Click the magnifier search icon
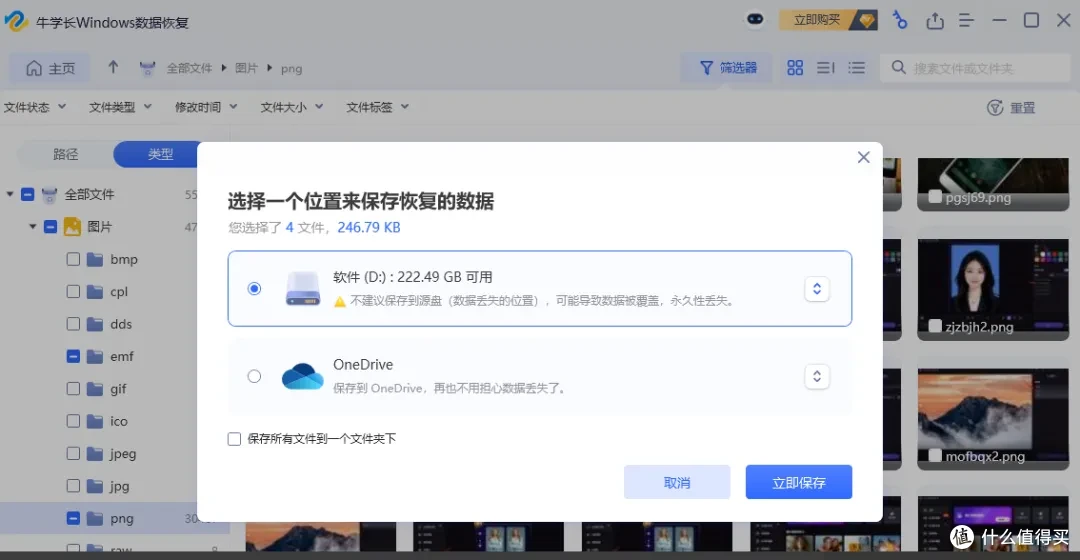This screenshot has height=560, width=1080. tap(898, 68)
